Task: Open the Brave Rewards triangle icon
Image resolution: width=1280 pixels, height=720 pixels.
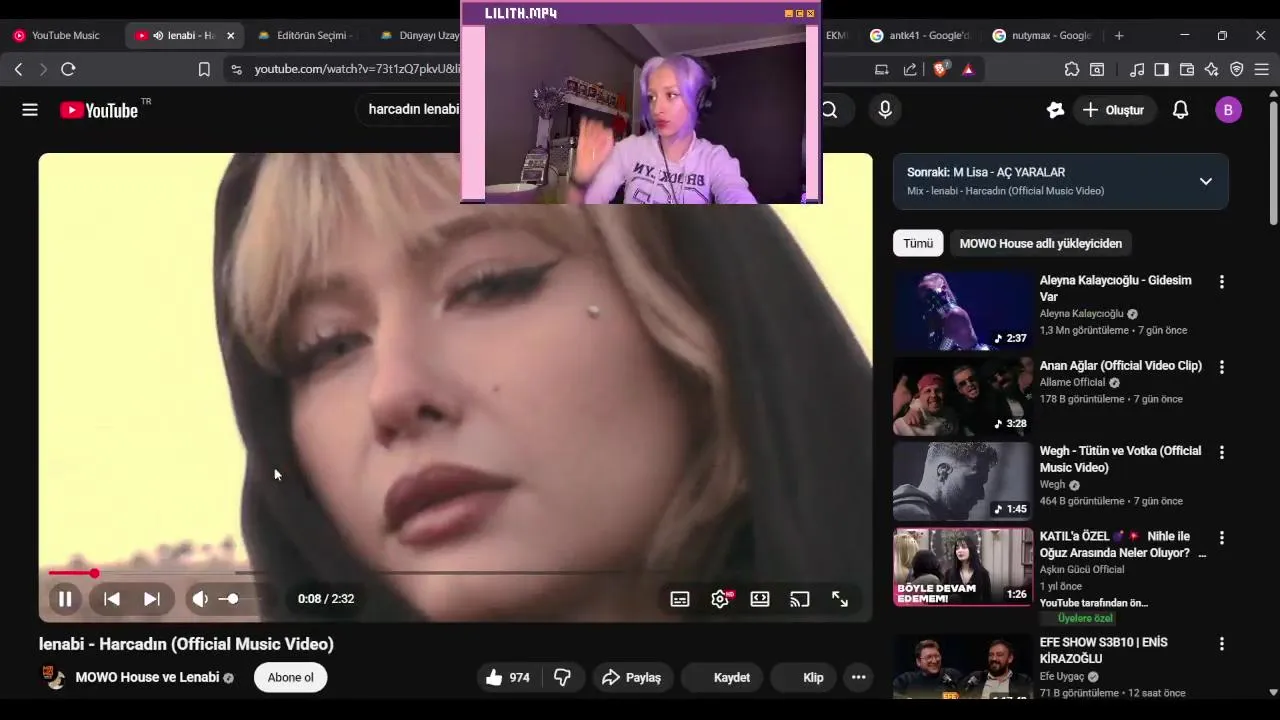Action: pos(968,69)
